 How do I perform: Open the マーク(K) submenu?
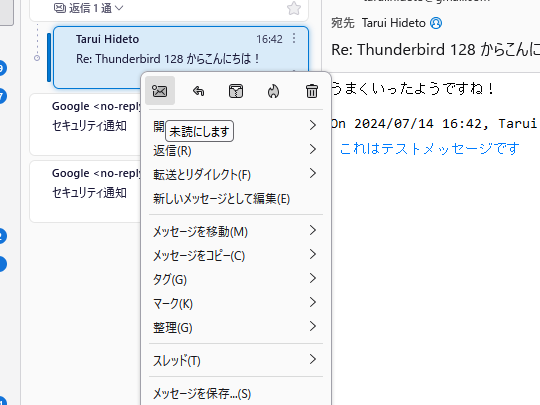pos(236,303)
